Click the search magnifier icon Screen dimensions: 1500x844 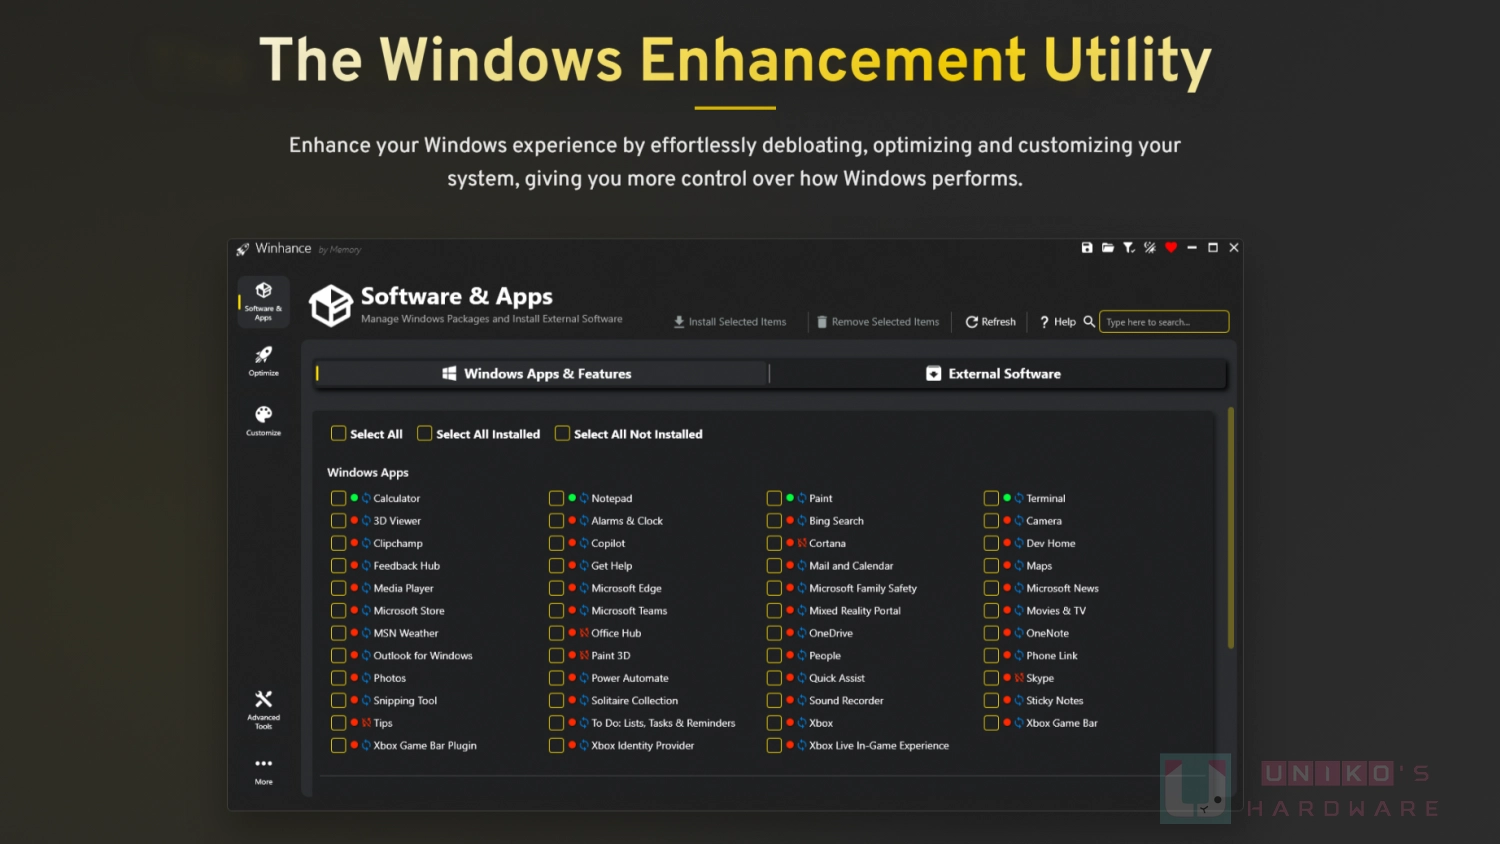[1089, 322]
